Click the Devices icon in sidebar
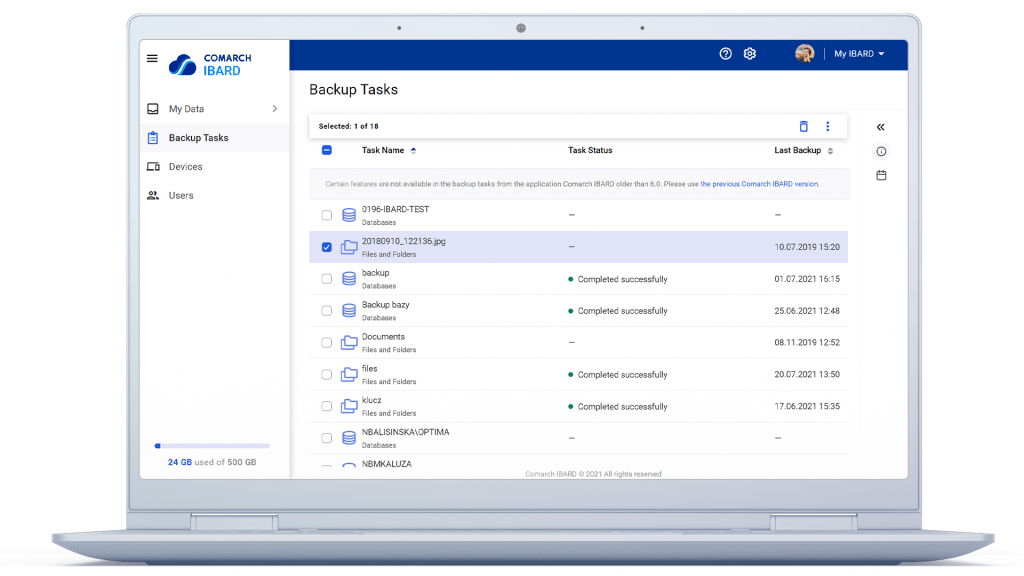The width and height of the screenshot is (1024, 576). [153, 167]
